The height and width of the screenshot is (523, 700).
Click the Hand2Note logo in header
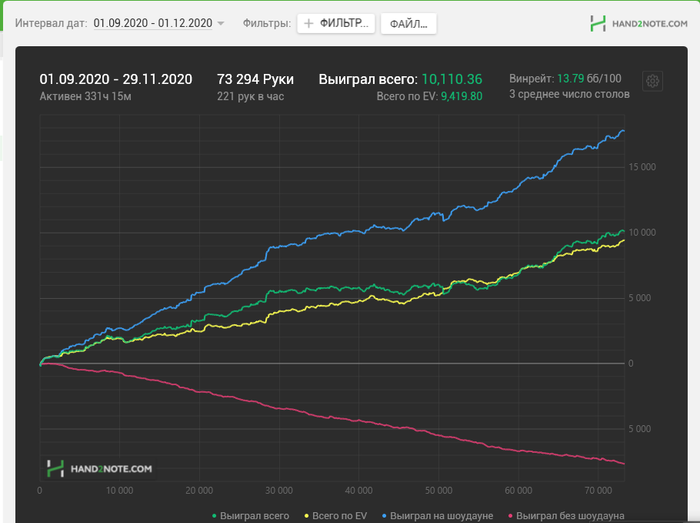tap(639, 24)
